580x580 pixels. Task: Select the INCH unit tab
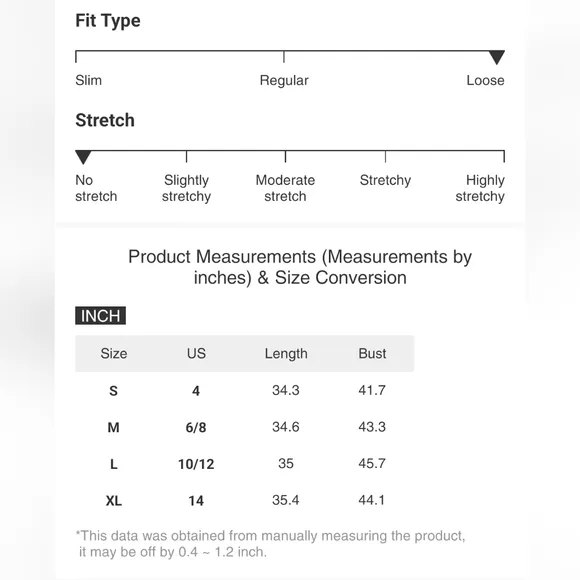click(x=100, y=316)
